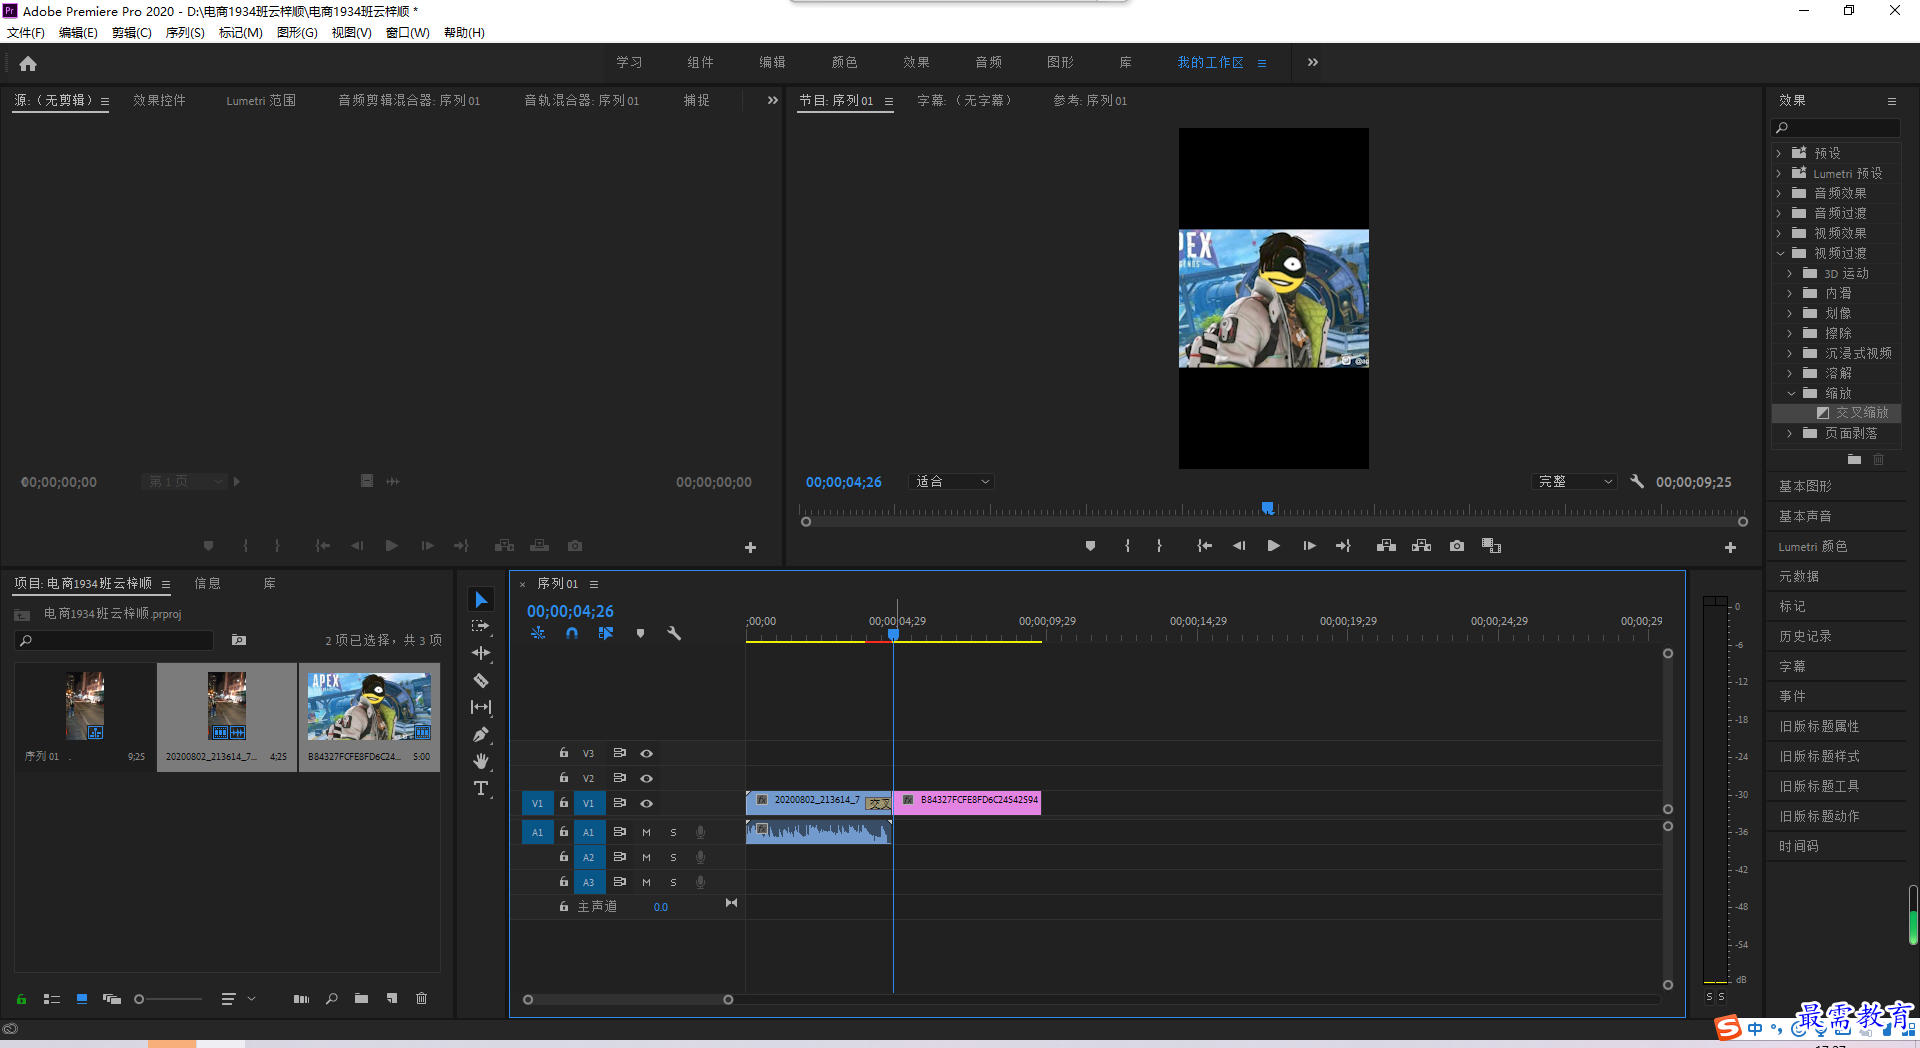Viewport: 1920px width, 1048px height.
Task: Go to Out point in program monitor
Action: tap(1343, 546)
